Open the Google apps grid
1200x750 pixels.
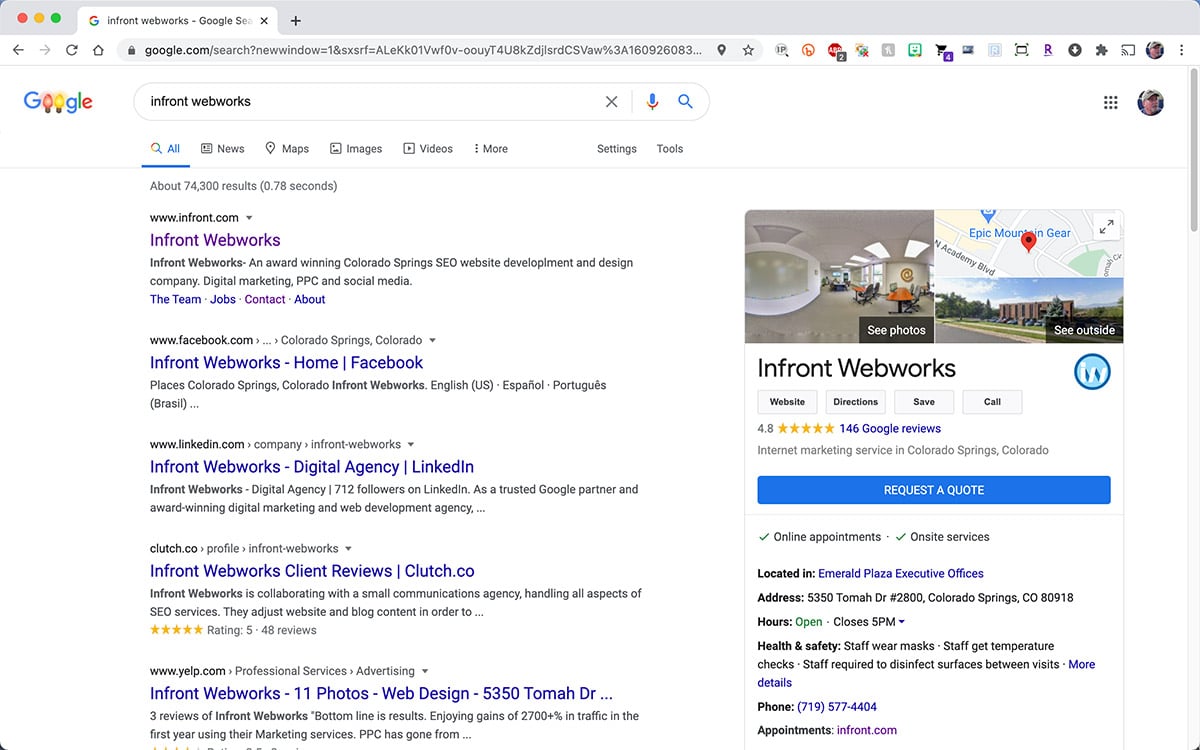[1110, 101]
